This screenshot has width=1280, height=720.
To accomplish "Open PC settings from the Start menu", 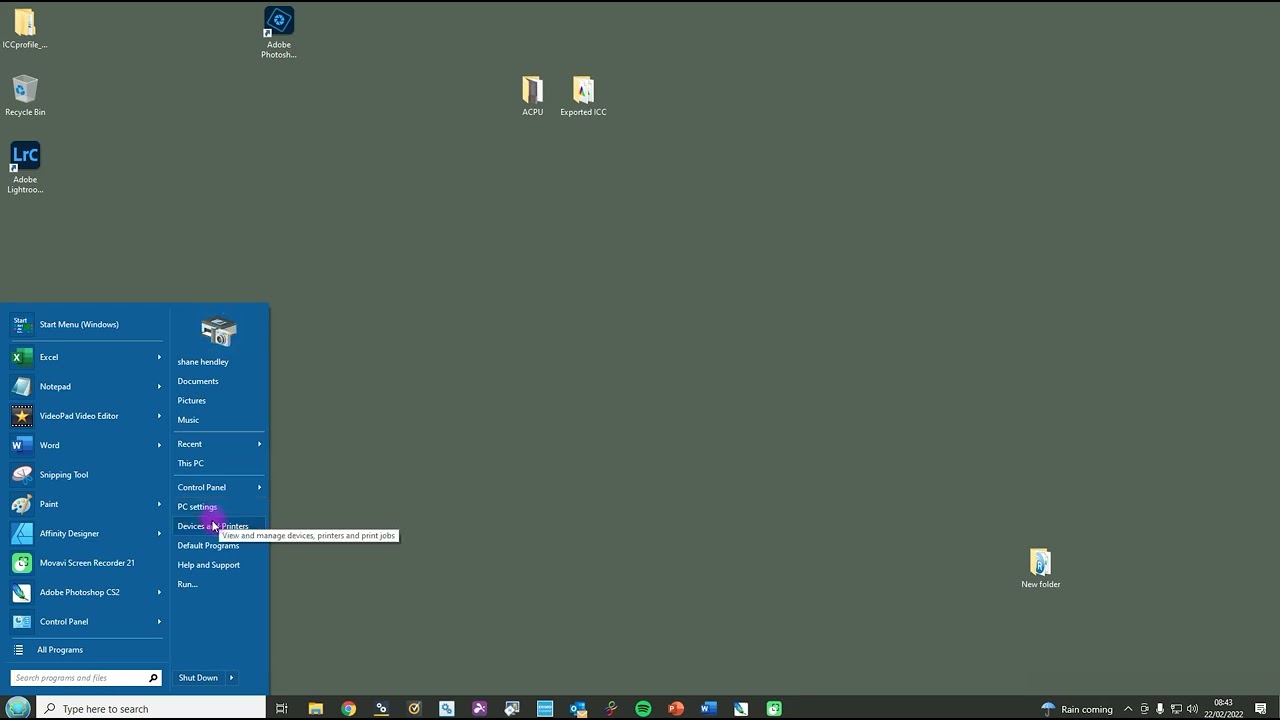I will tap(197, 507).
